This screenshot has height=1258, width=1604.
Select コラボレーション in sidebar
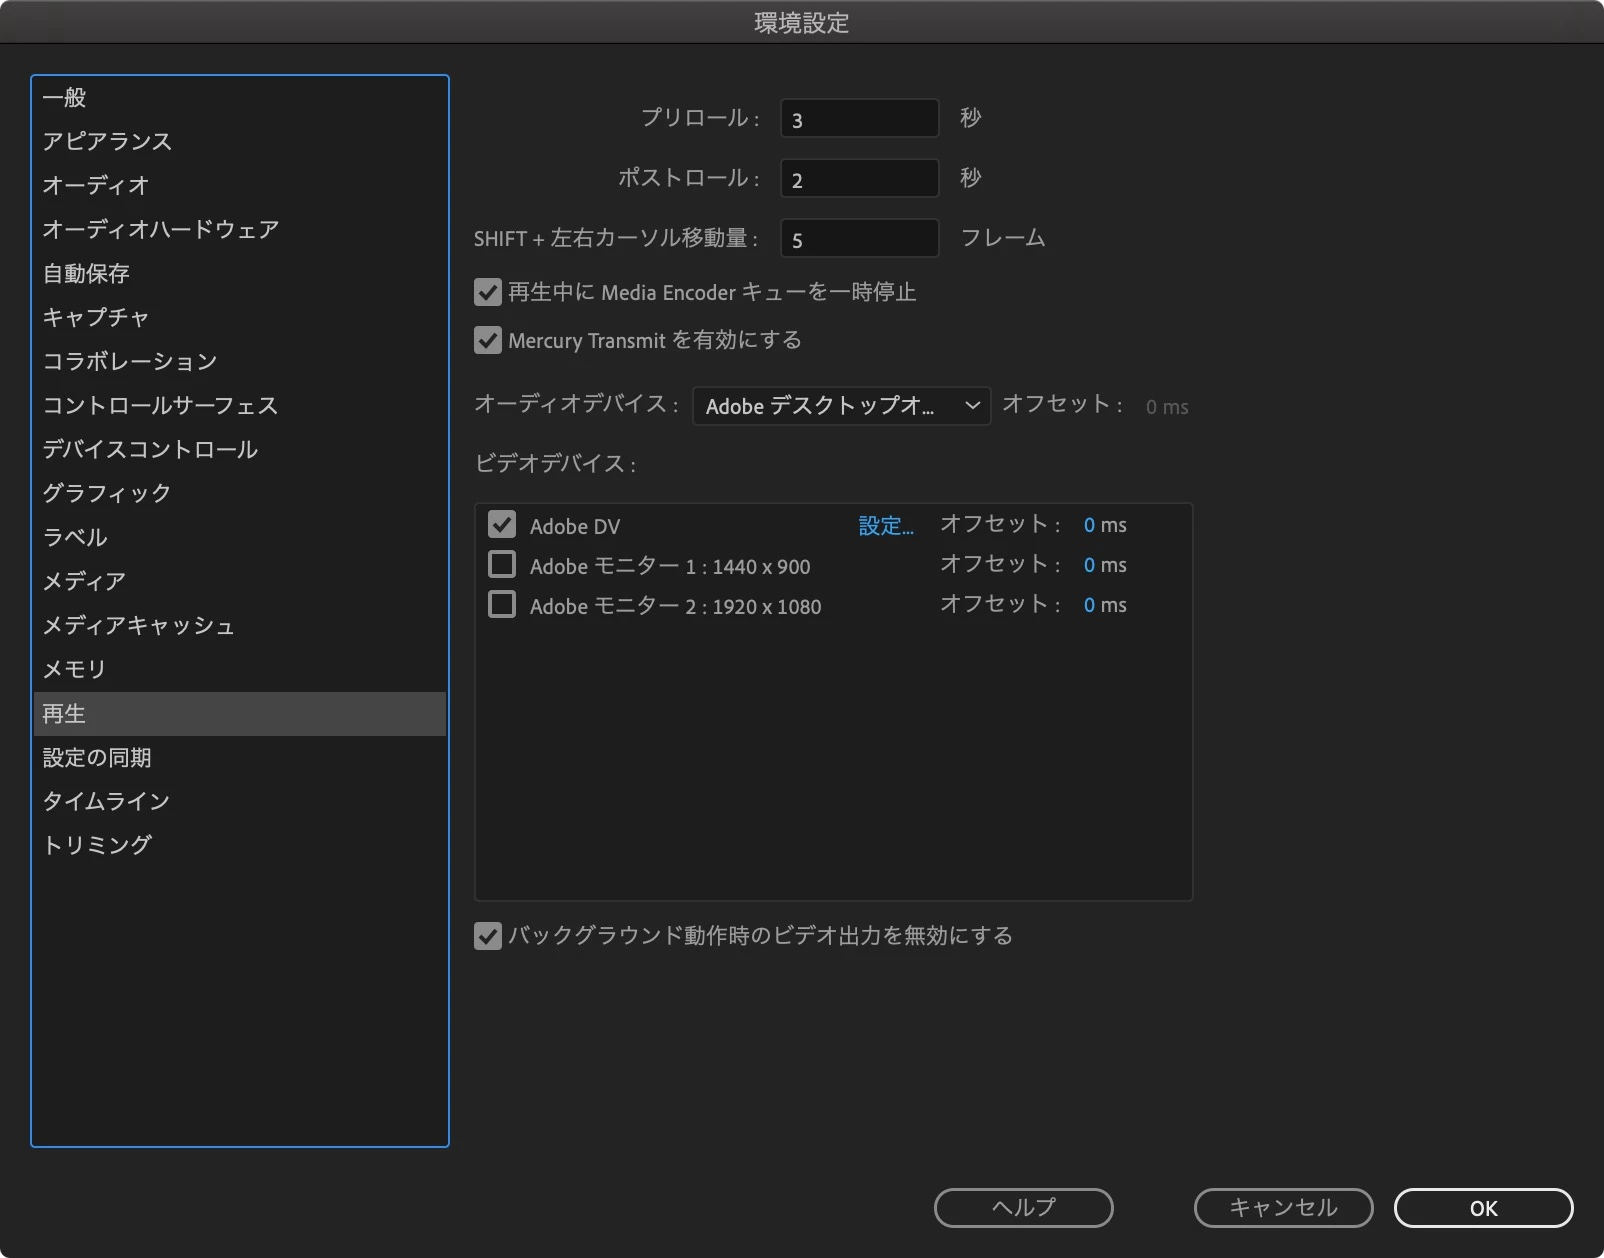(x=239, y=362)
